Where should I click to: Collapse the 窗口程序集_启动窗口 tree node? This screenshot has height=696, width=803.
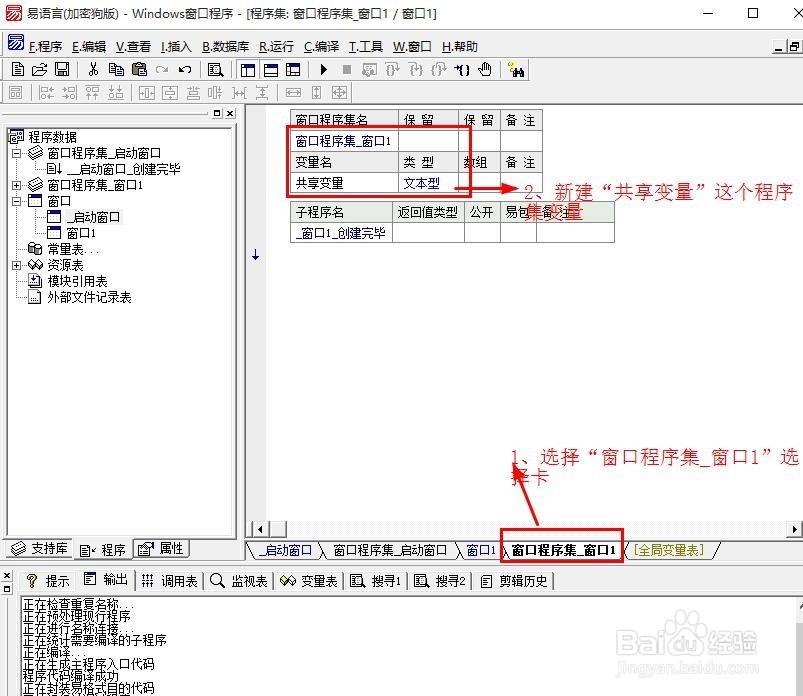point(16,153)
